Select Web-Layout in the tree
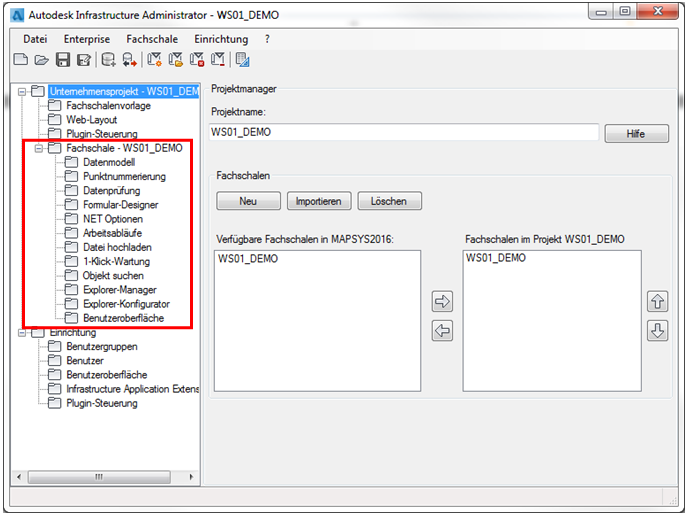The image size is (694, 517). pyautogui.click(x=92, y=120)
